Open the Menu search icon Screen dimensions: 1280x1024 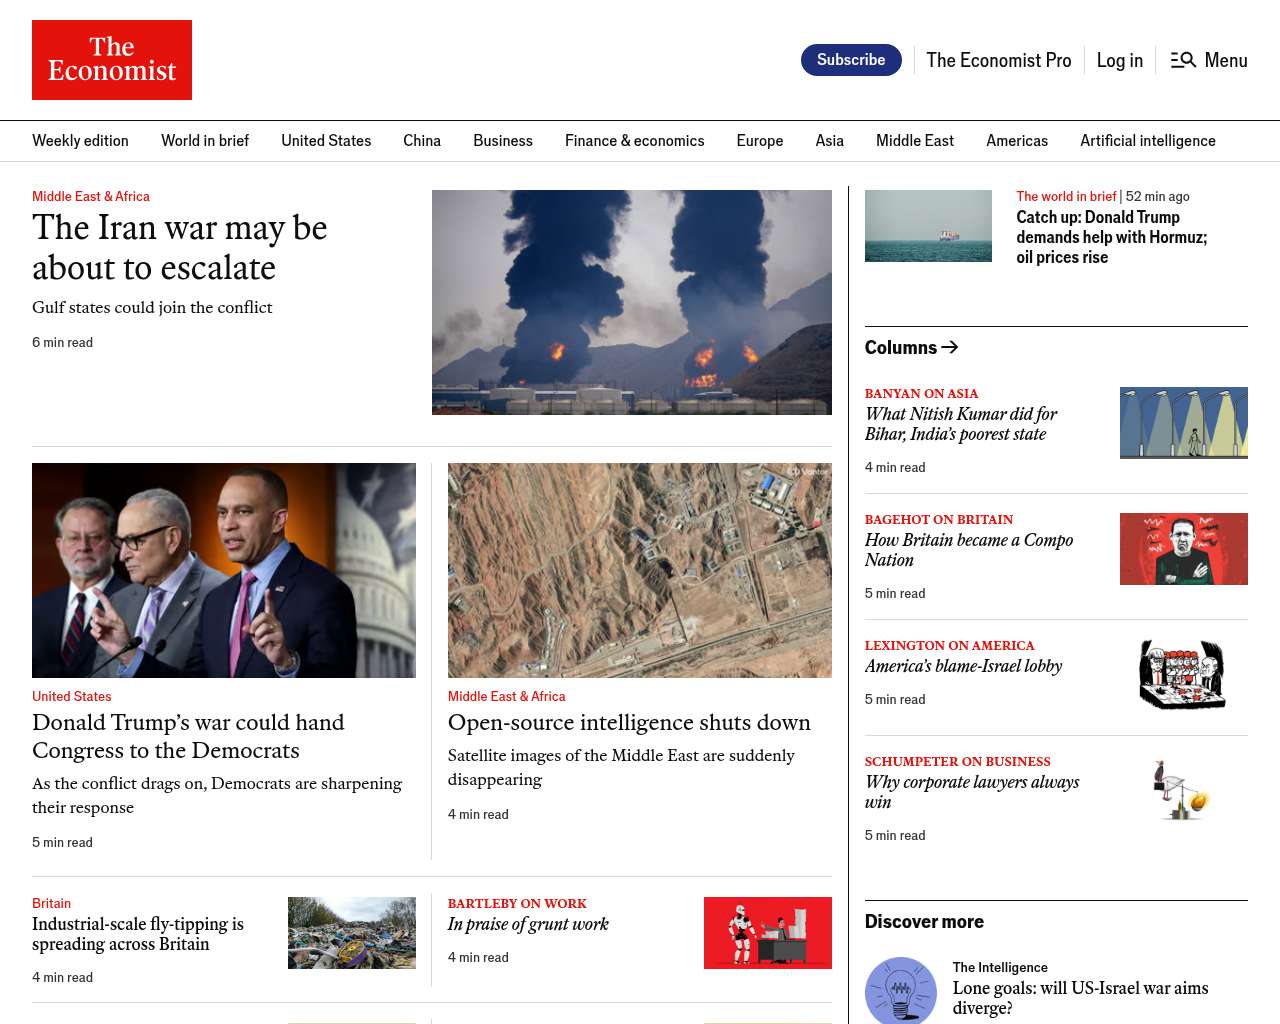pos(1183,60)
